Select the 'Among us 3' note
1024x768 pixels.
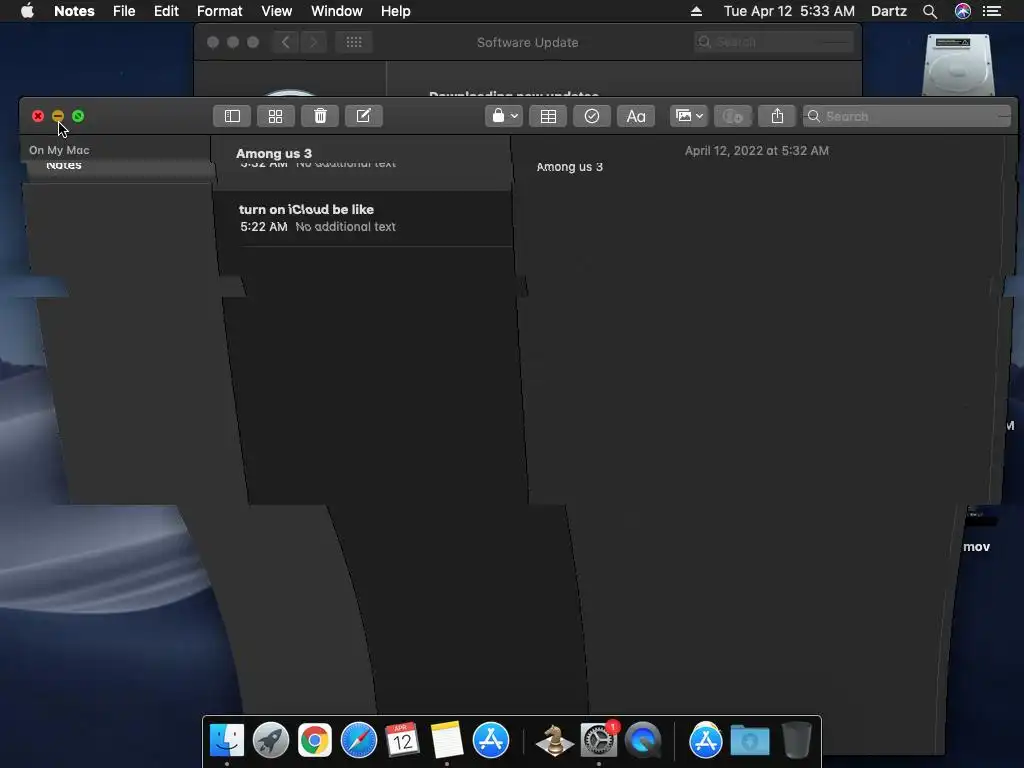(x=362, y=162)
